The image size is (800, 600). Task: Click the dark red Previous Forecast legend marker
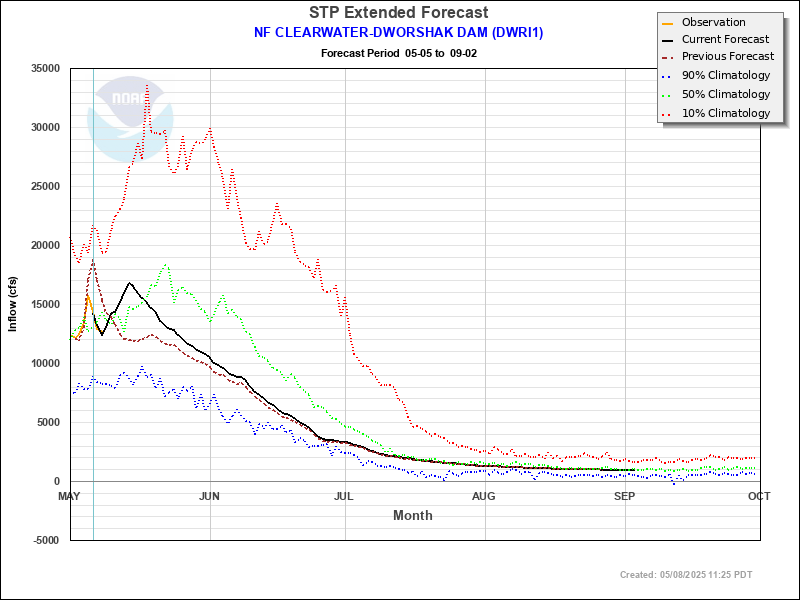pyautogui.click(x=669, y=58)
